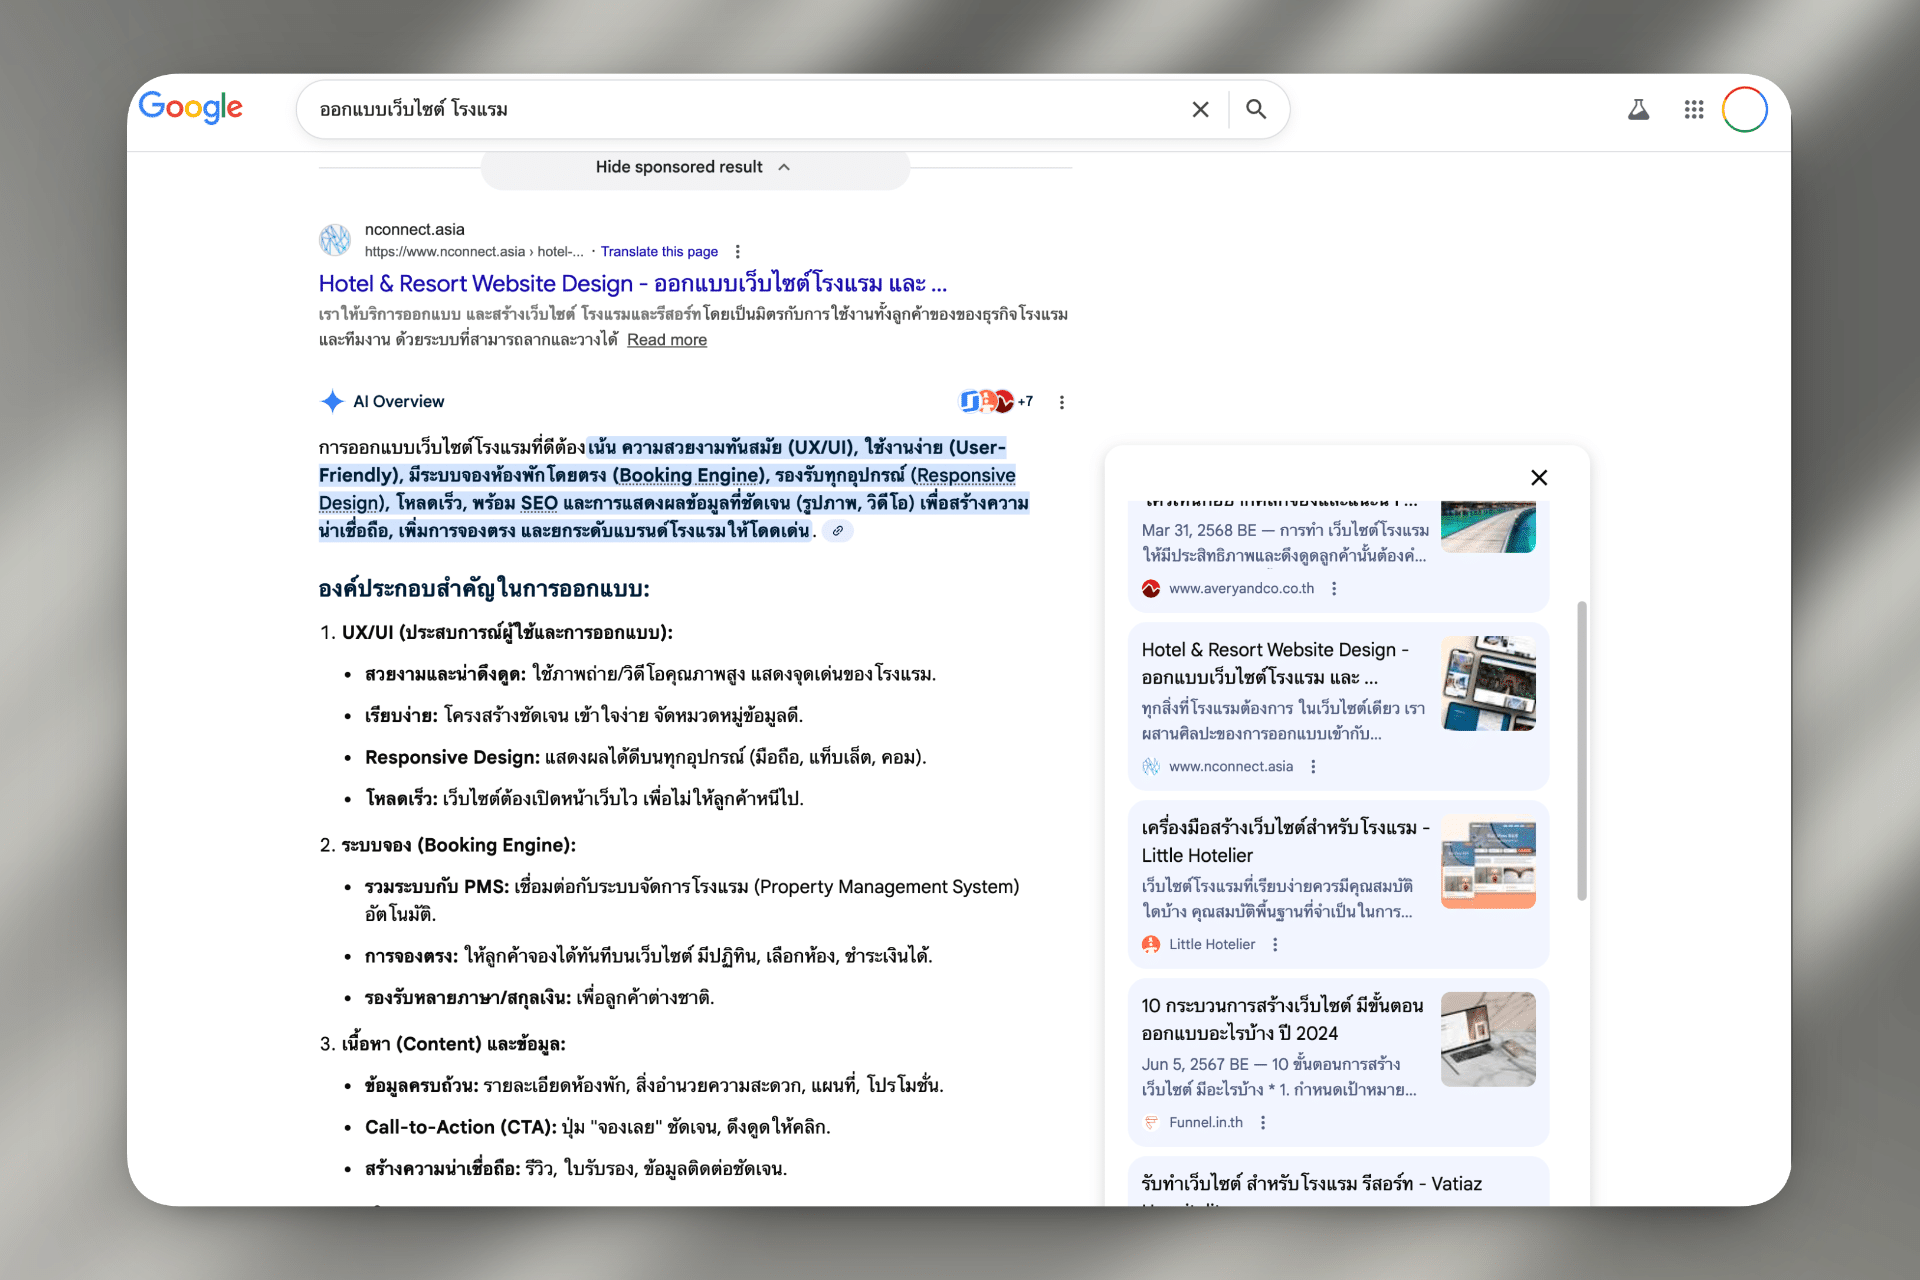This screenshot has height=1280, width=1920.
Task: Clear the search box text
Action: tap(1200, 109)
